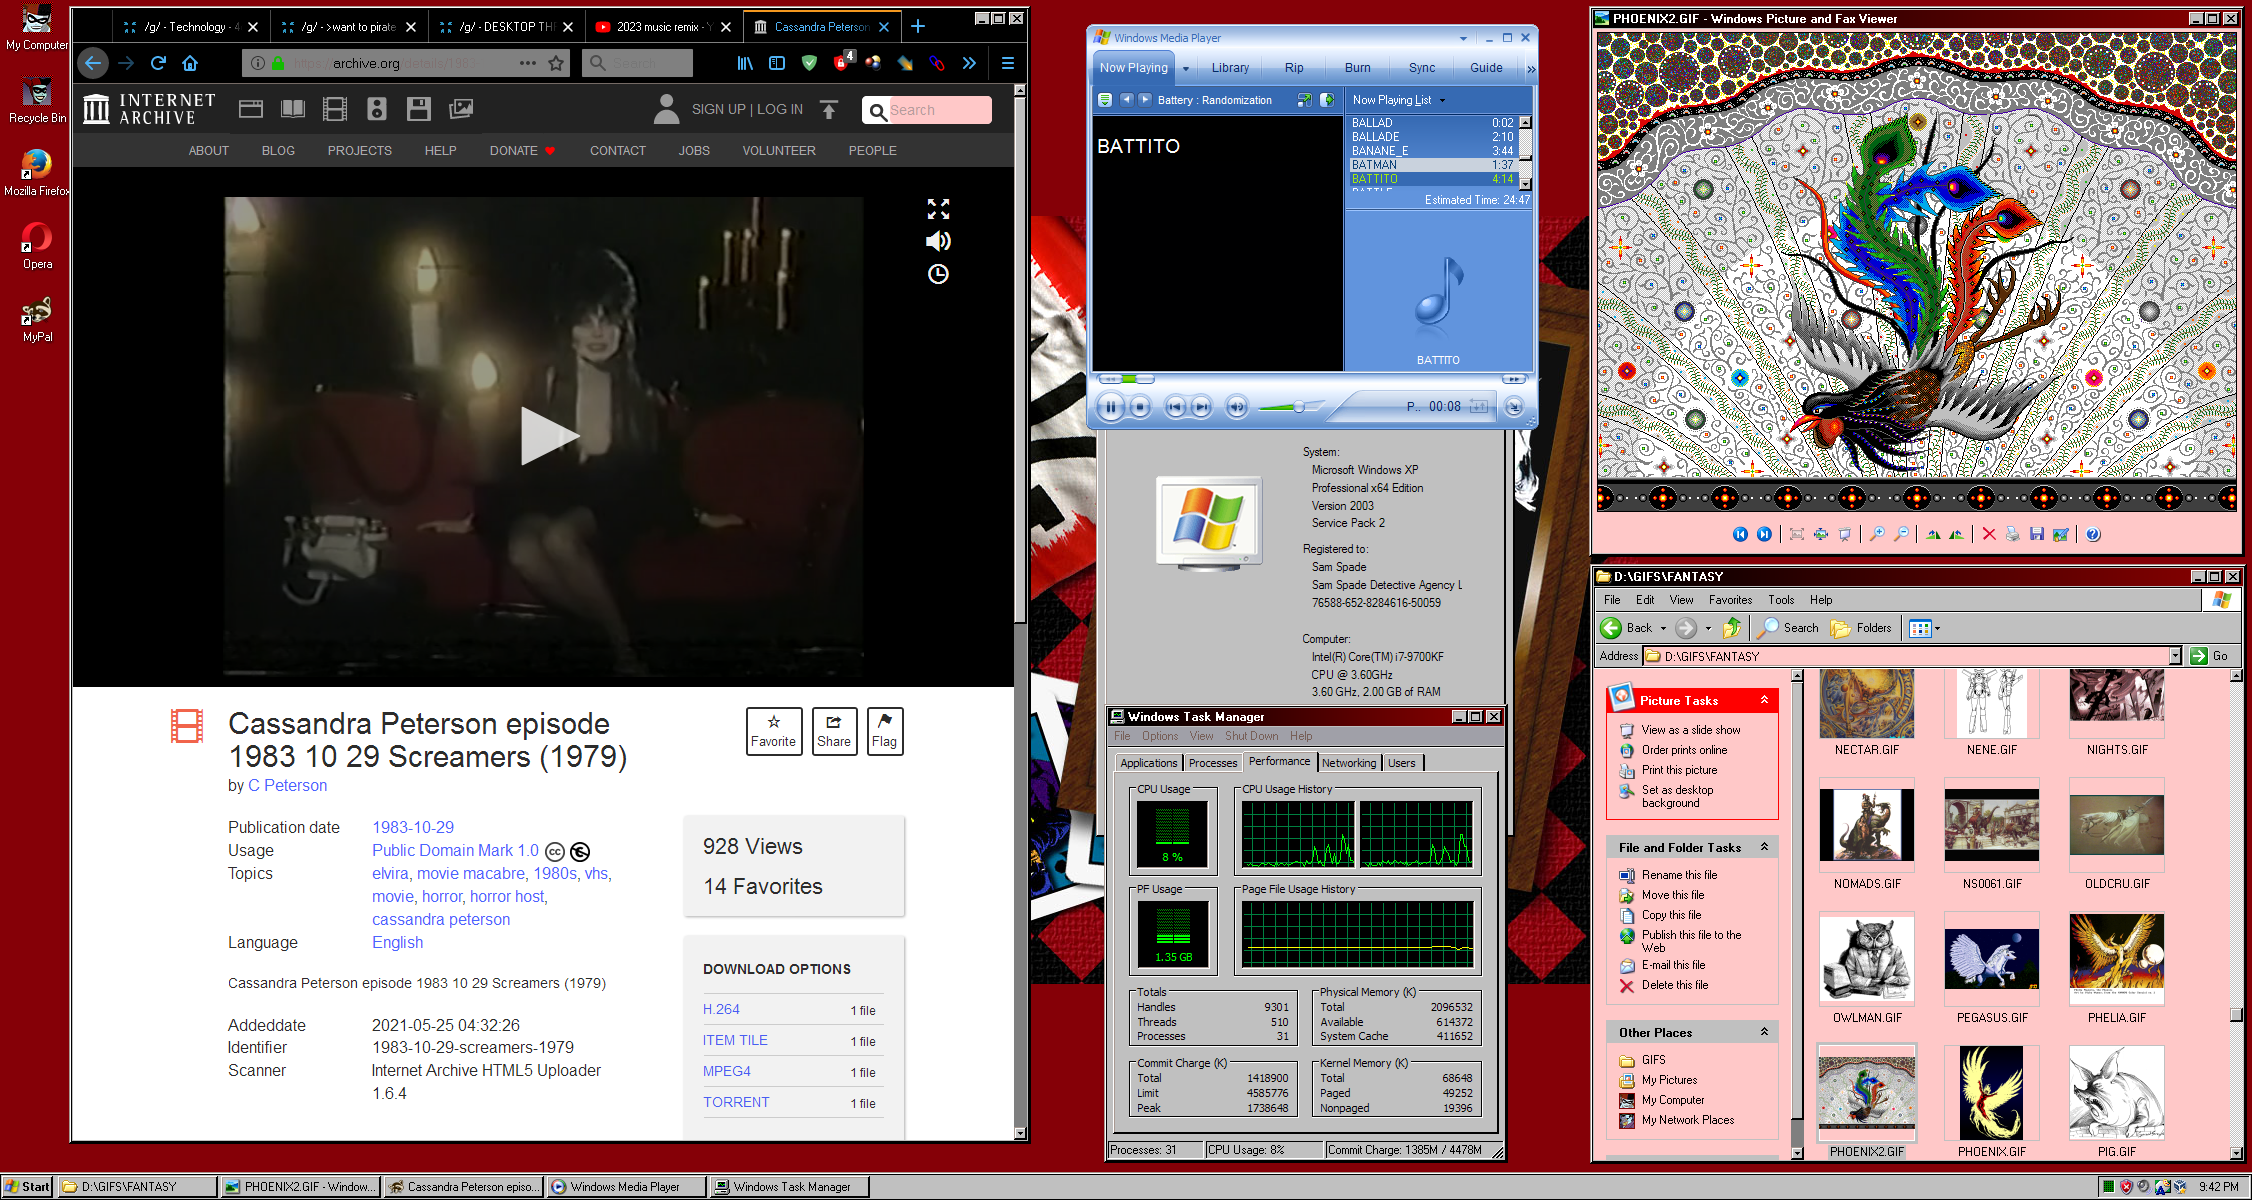The width and height of the screenshot is (2252, 1200).
Task: Select the BATMAN track in playlist
Action: pyautogui.click(x=1432, y=165)
